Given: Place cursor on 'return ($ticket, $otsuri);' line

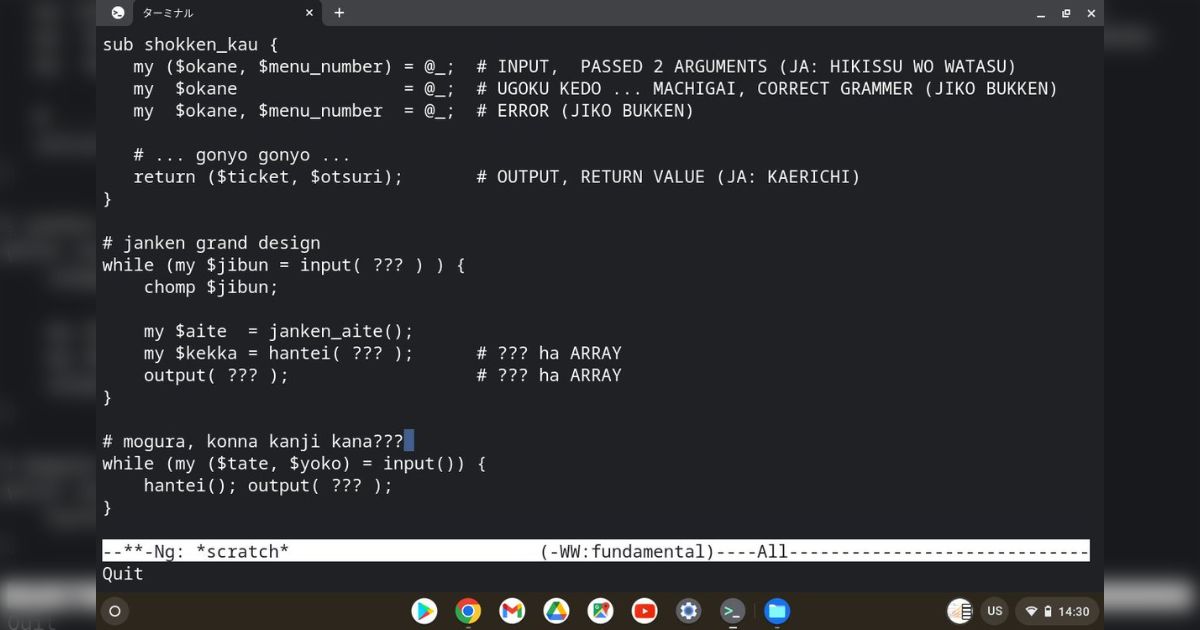Looking at the screenshot, I should tap(268, 177).
